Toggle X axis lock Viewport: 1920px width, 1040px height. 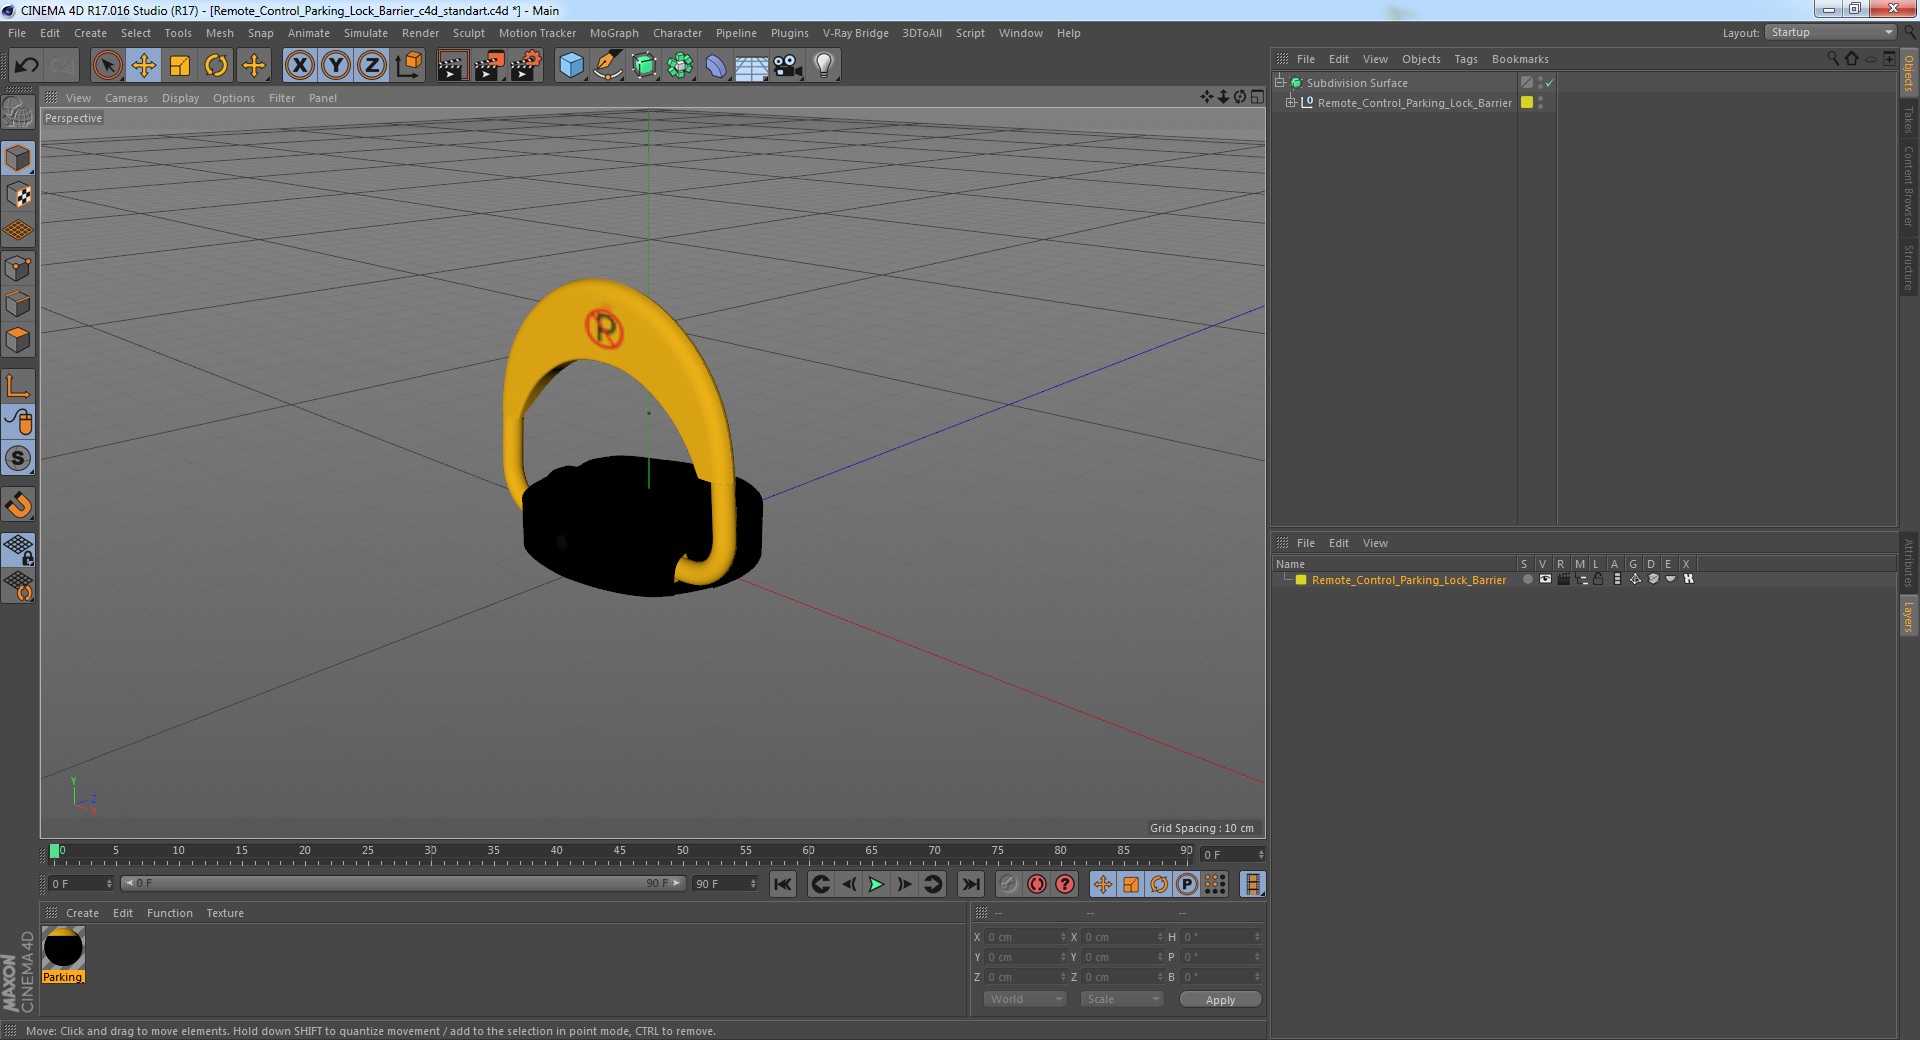click(x=299, y=66)
